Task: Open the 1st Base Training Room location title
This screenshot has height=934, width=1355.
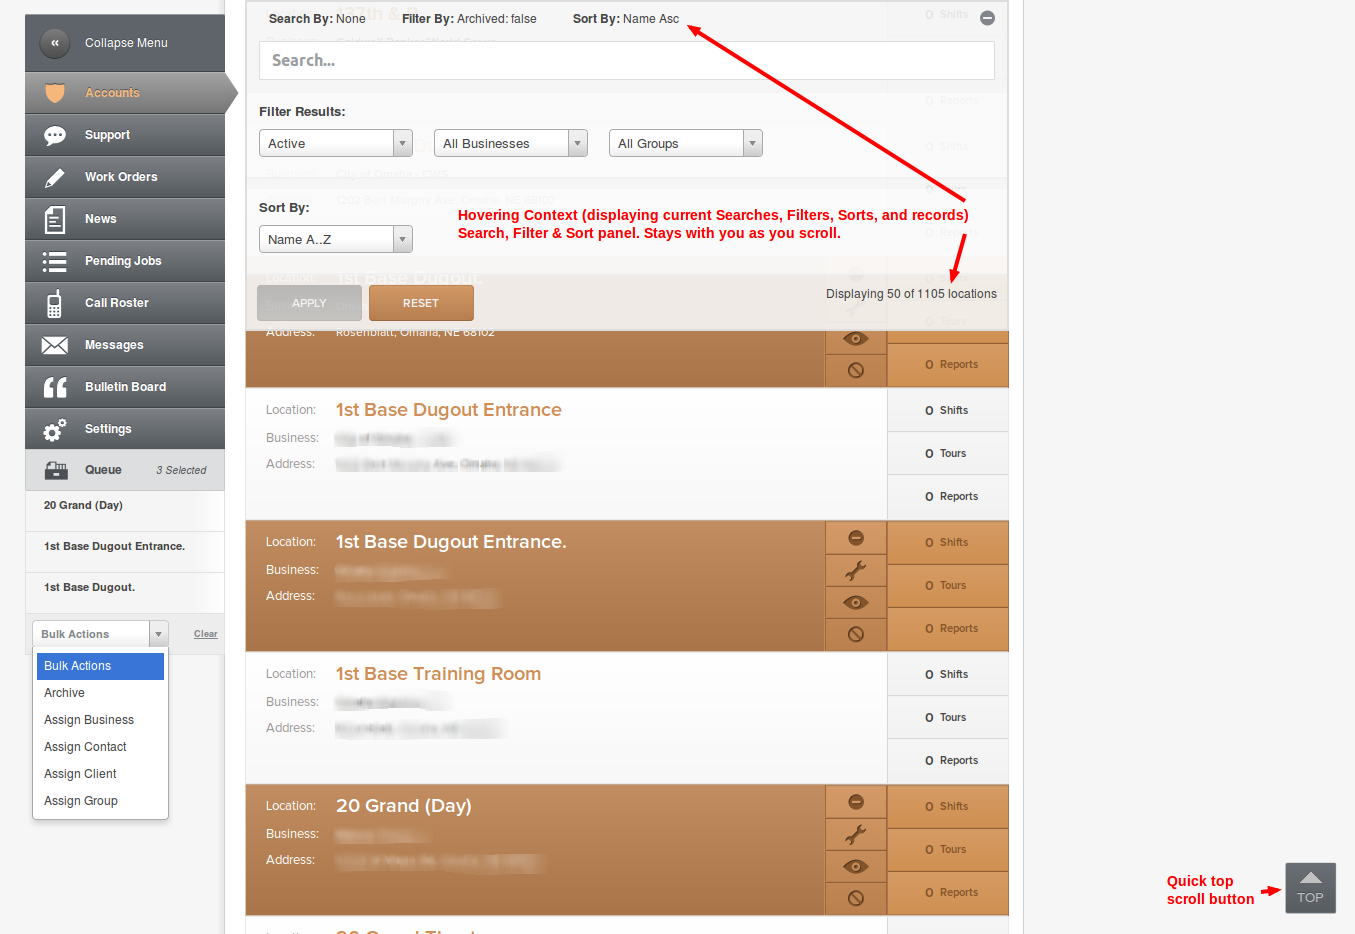Action: click(x=438, y=674)
